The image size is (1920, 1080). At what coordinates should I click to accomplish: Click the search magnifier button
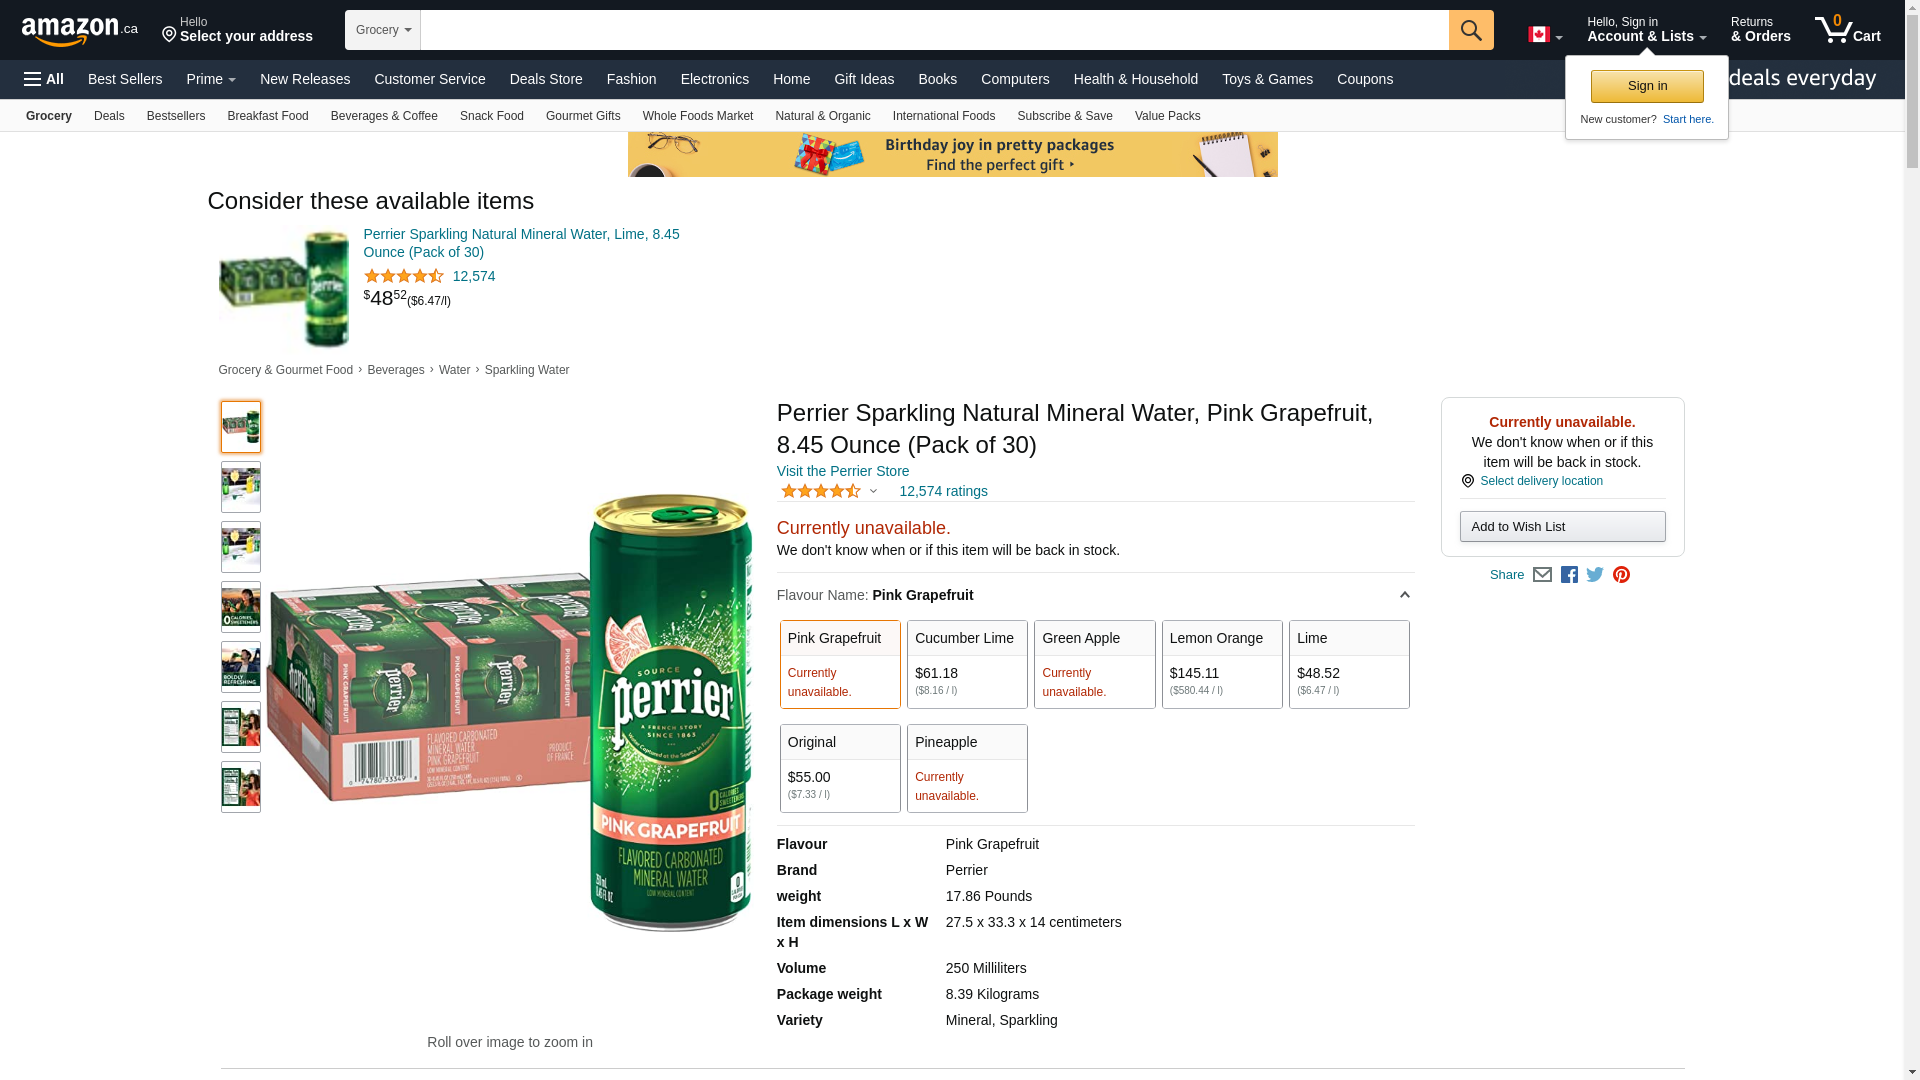tap(1470, 30)
